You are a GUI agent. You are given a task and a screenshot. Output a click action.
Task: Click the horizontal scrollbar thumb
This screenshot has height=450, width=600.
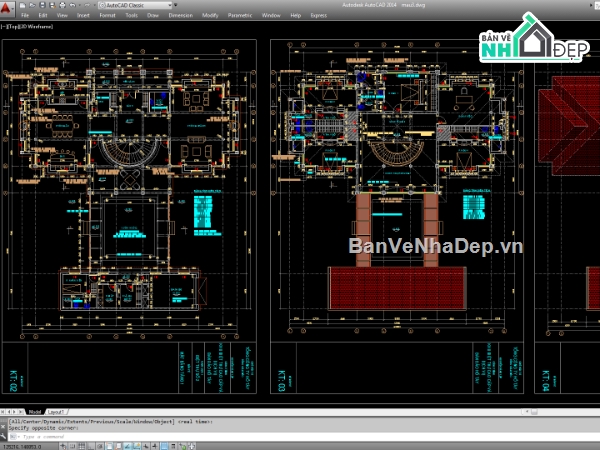click(x=534, y=412)
